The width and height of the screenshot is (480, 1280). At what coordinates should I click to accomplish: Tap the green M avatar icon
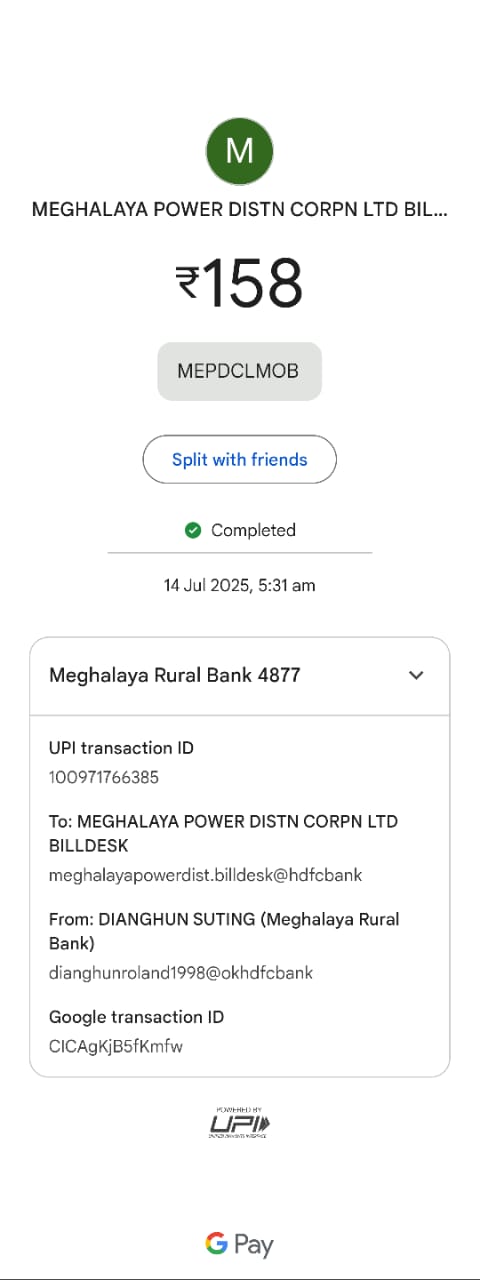coord(240,151)
